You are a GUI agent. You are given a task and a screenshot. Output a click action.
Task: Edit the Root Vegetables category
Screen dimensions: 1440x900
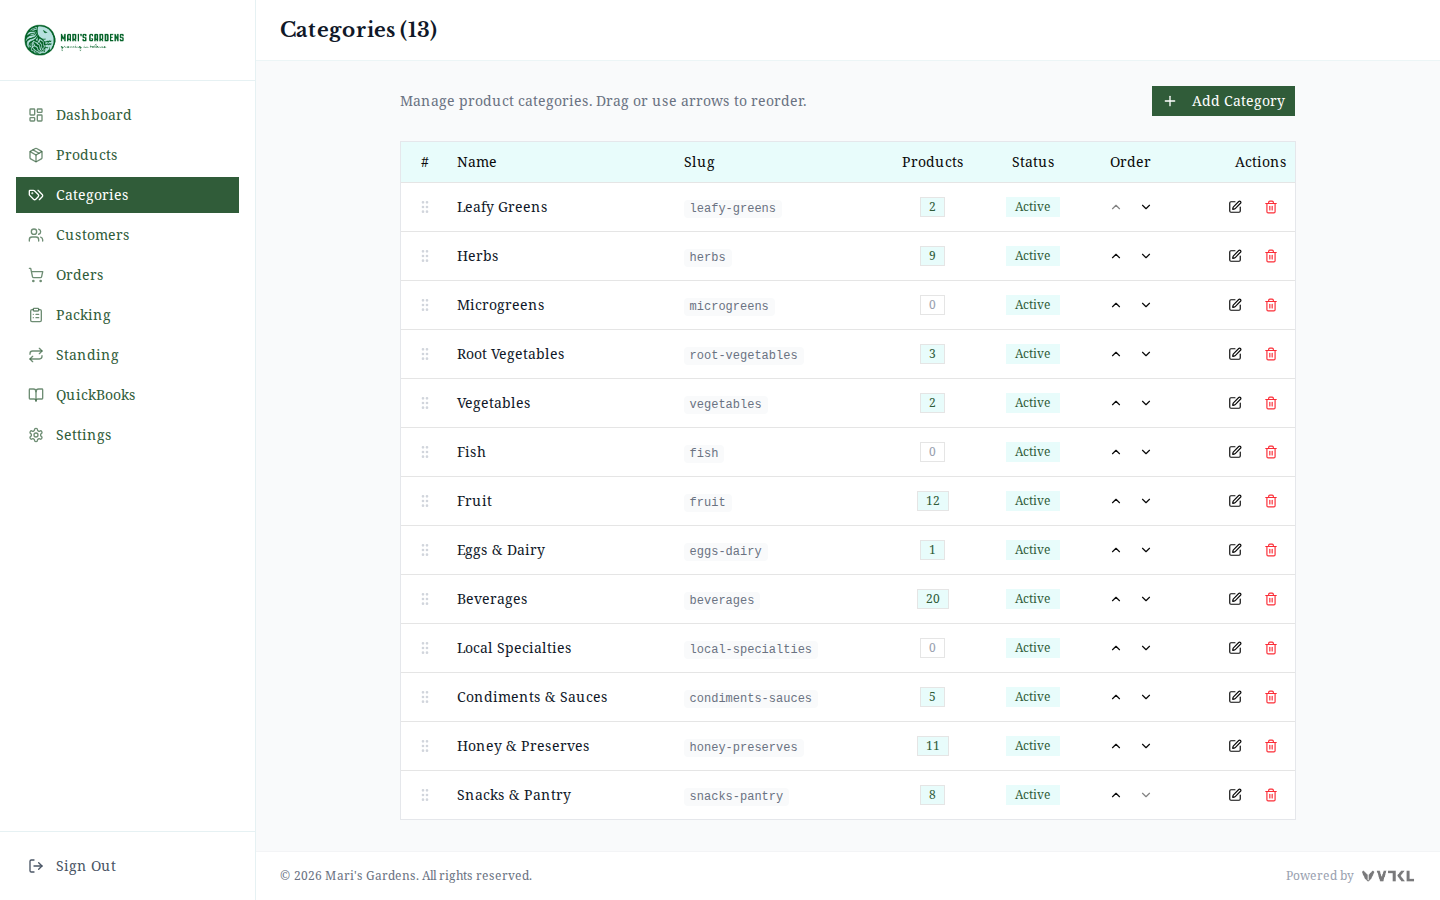[1235, 354]
